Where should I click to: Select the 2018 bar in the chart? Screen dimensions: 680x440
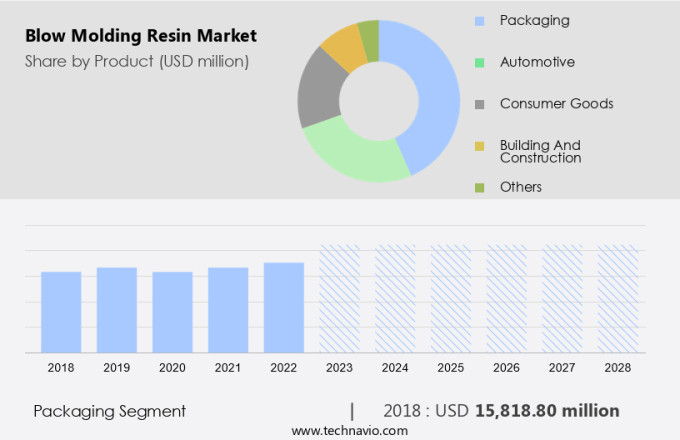pos(61,312)
